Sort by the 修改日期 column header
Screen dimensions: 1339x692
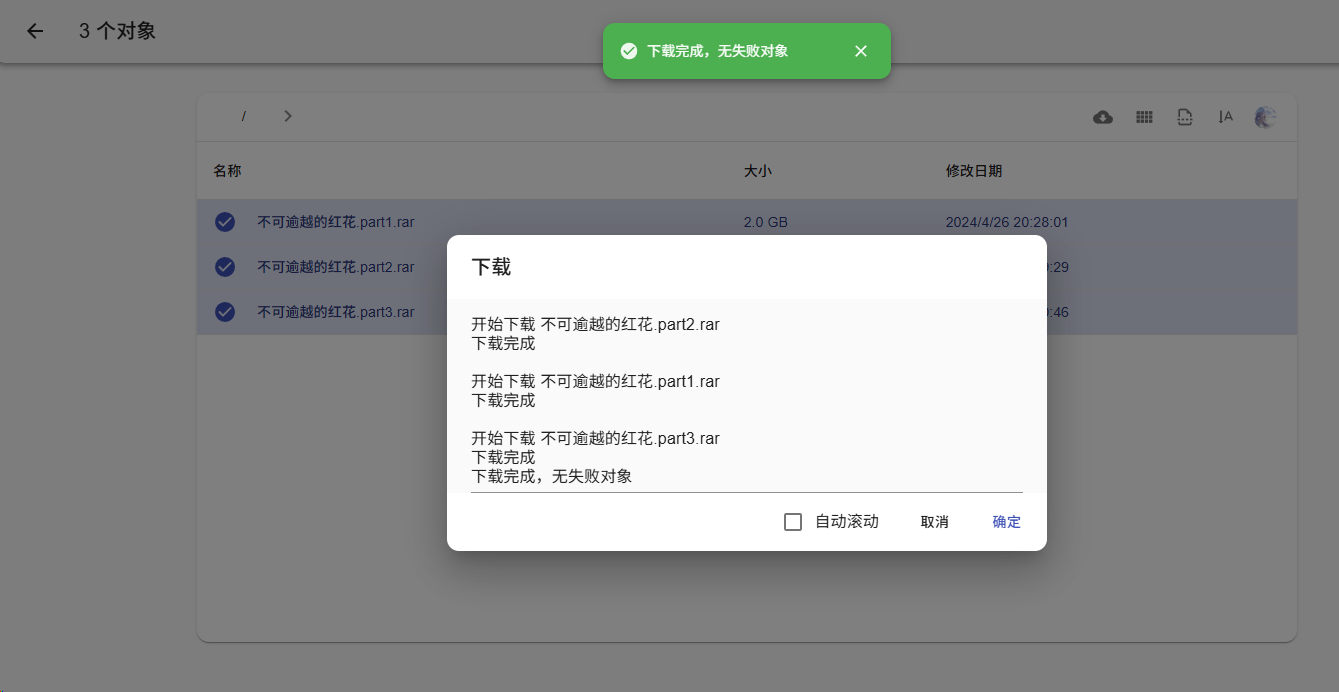972,170
